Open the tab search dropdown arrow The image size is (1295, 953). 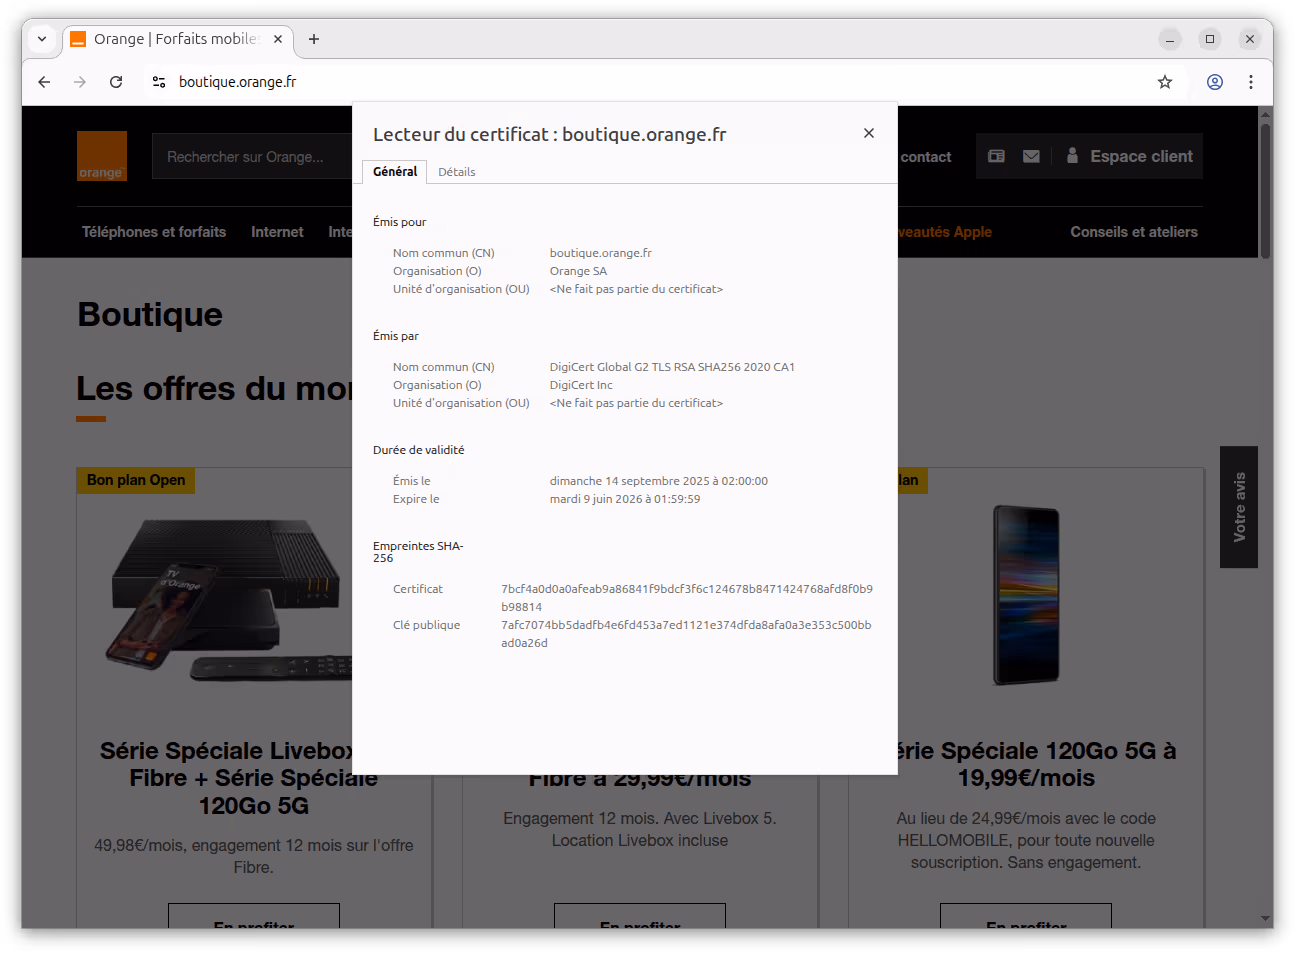[x=42, y=39]
